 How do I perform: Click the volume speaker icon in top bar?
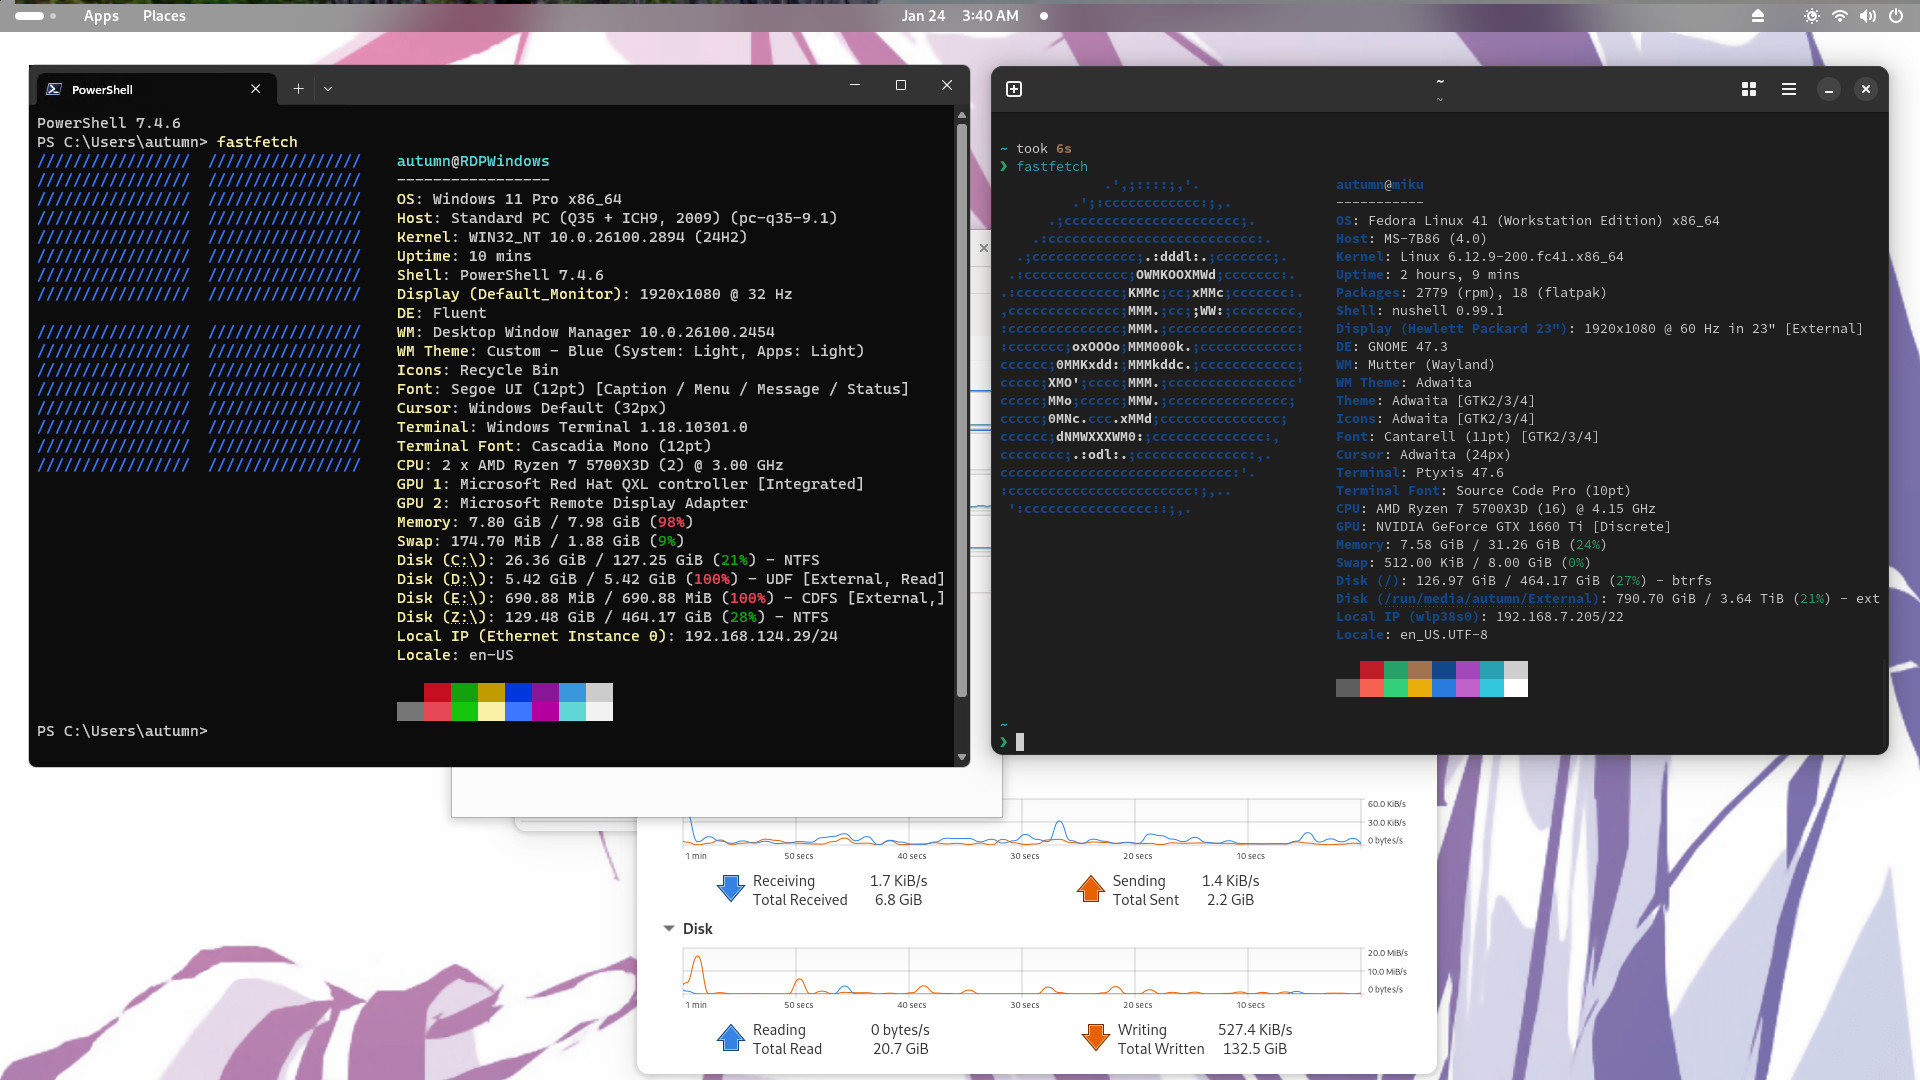point(1867,16)
